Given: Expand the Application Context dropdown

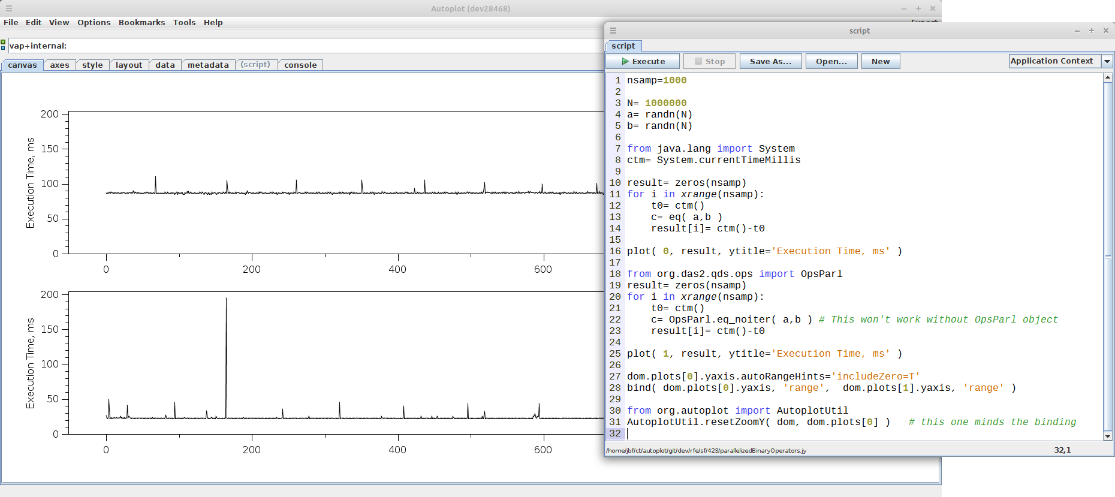Looking at the screenshot, I should pos(1107,61).
